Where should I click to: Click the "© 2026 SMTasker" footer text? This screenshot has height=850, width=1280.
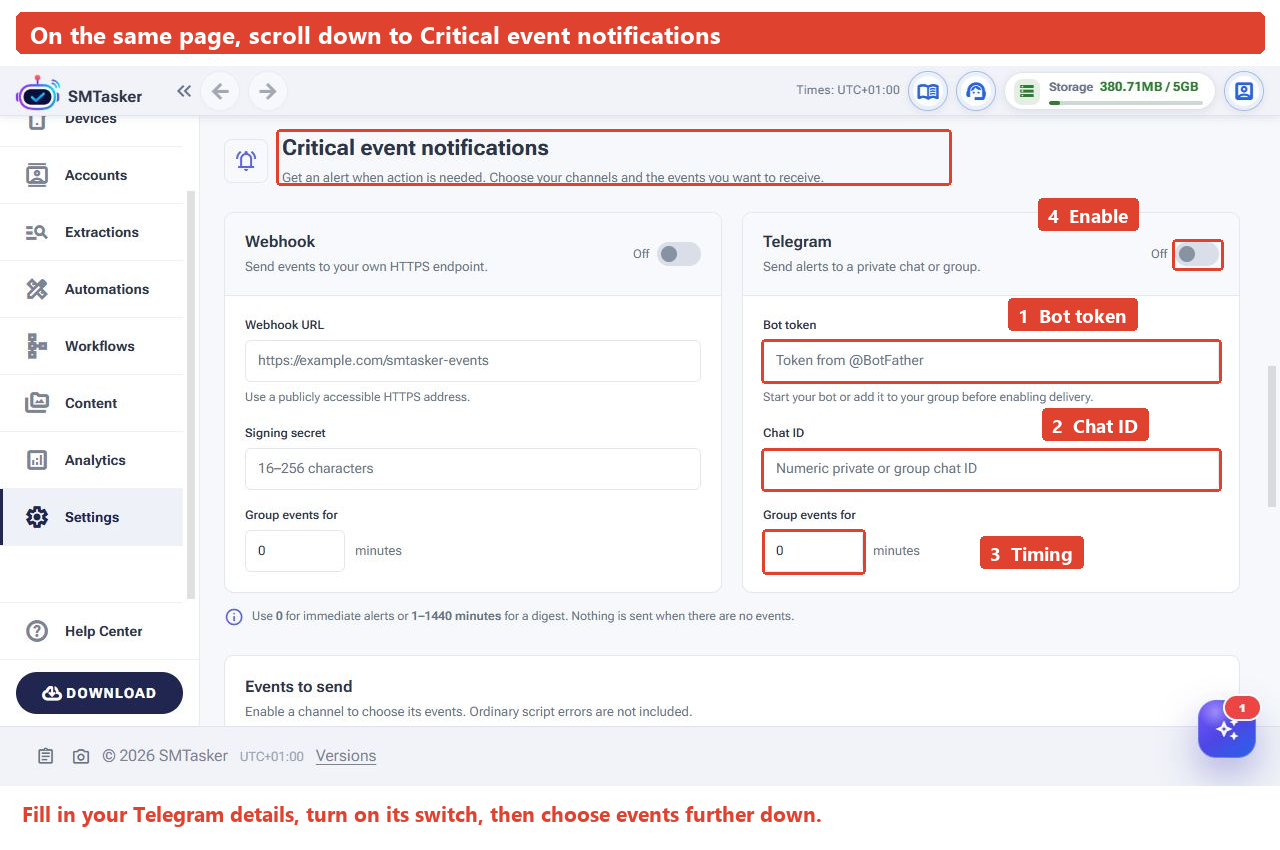165,756
